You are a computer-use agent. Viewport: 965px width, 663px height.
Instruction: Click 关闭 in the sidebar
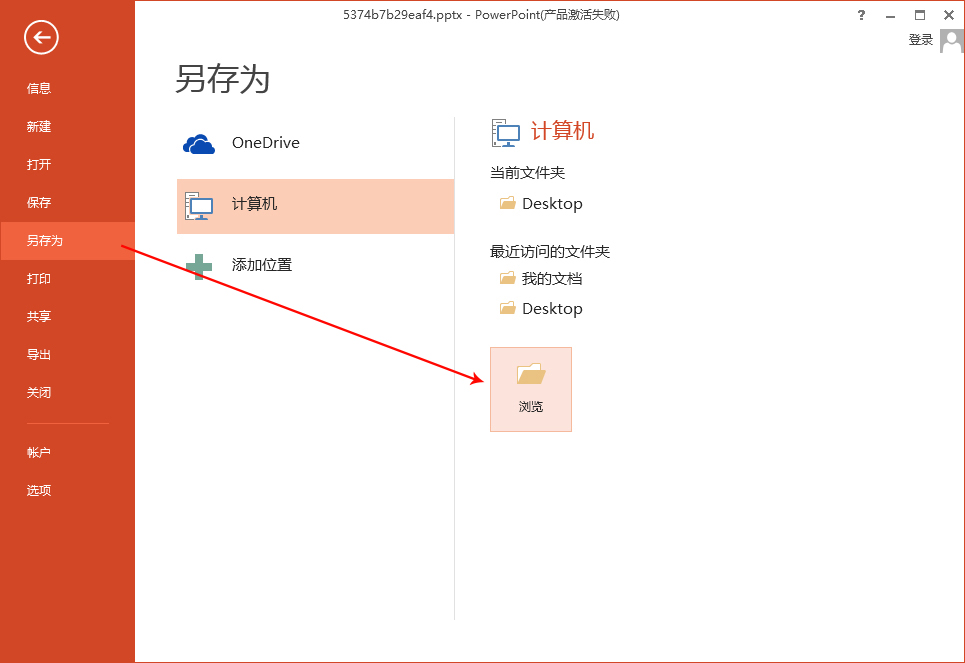click(x=39, y=393)
